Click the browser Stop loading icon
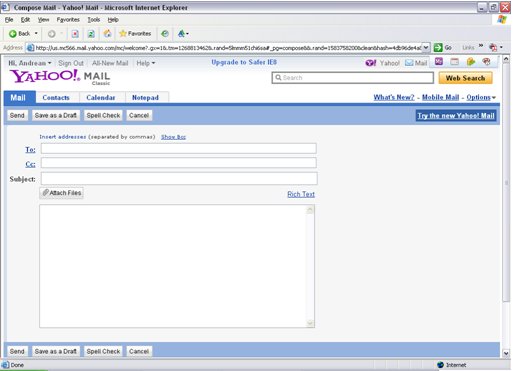The width and height of the screenshot is (513, 371). coord(75,34)
